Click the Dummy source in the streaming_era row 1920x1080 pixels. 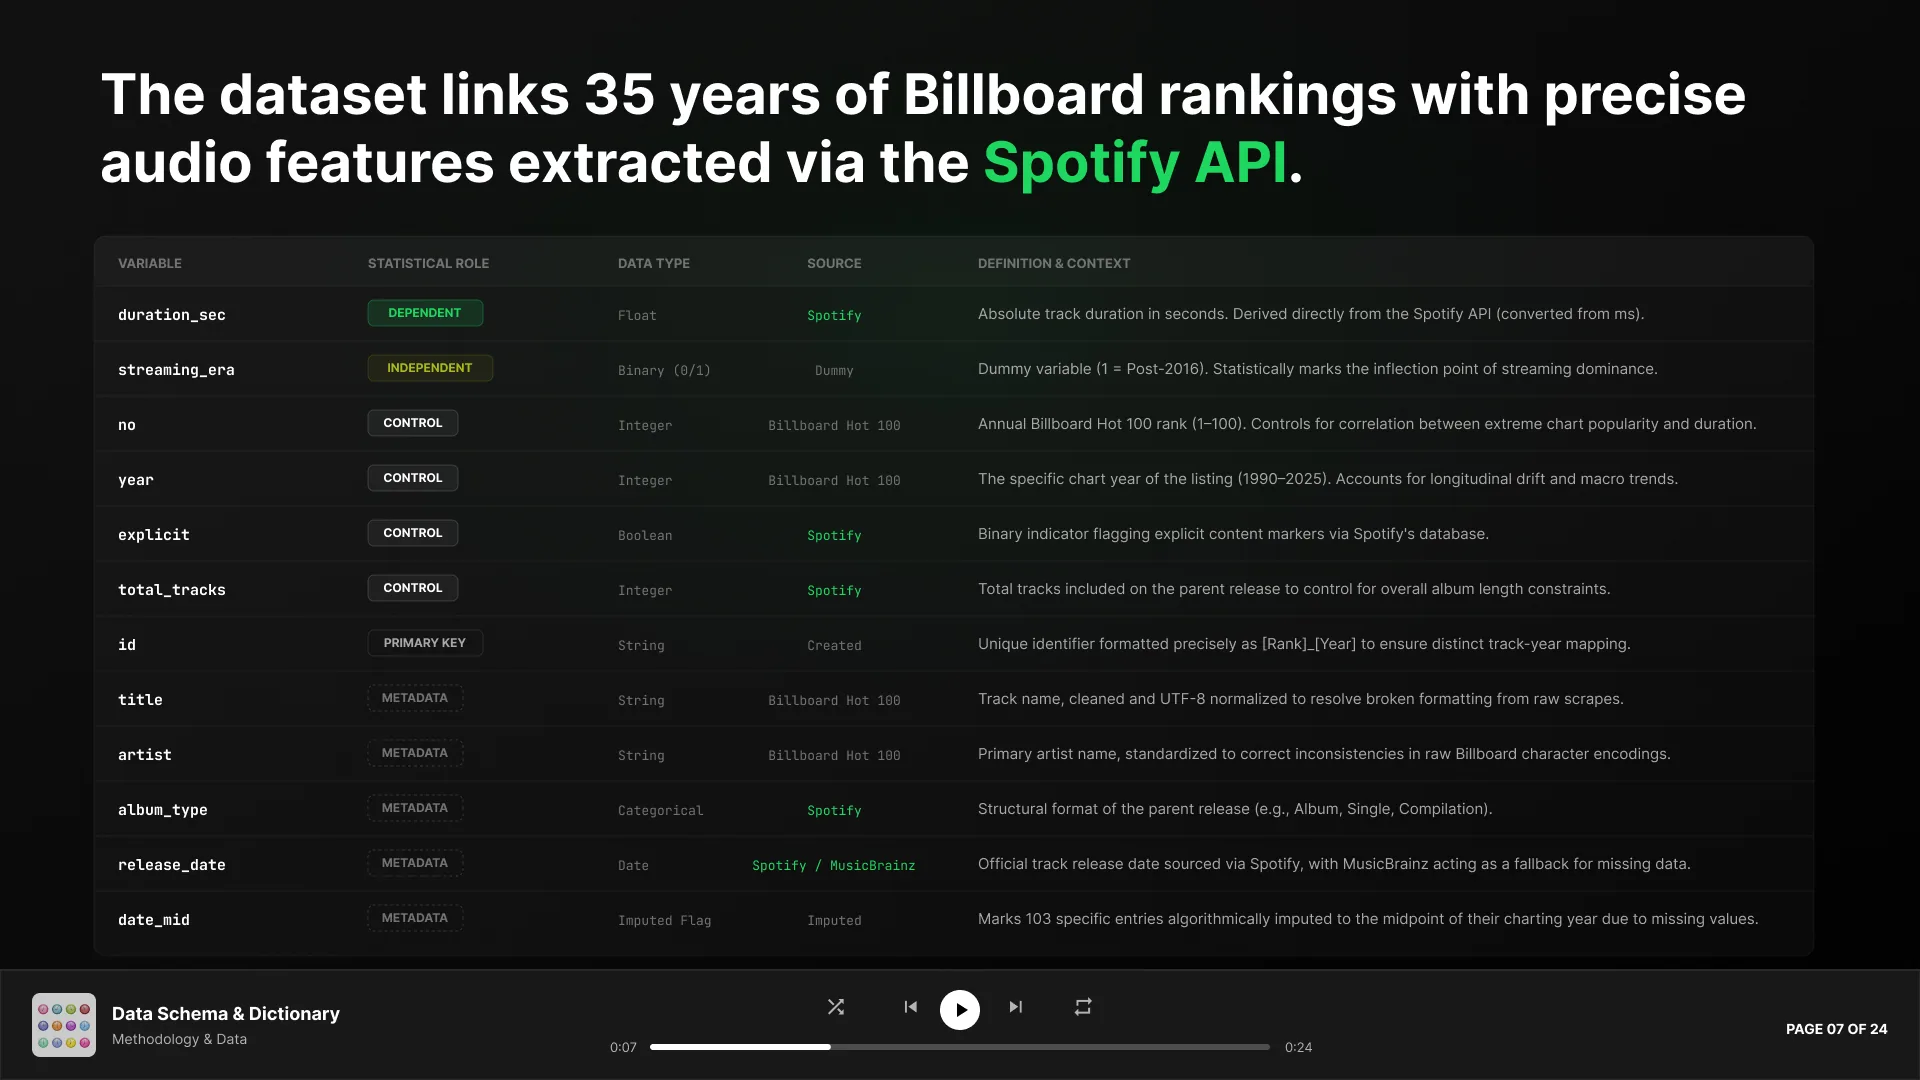(834, 370)
